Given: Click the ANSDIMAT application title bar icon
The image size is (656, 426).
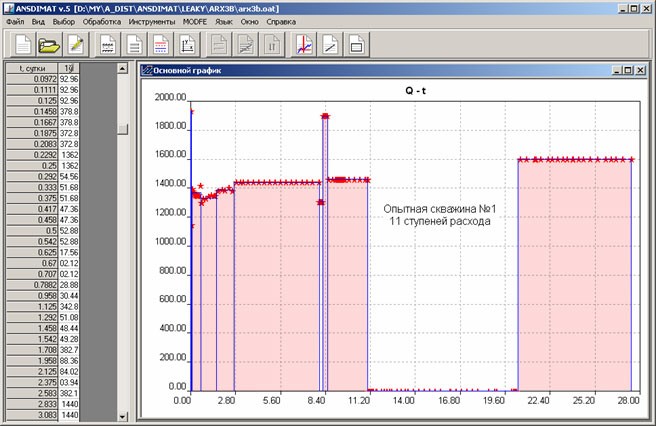Looking at the screenshot, I should (x=9, y=8).
